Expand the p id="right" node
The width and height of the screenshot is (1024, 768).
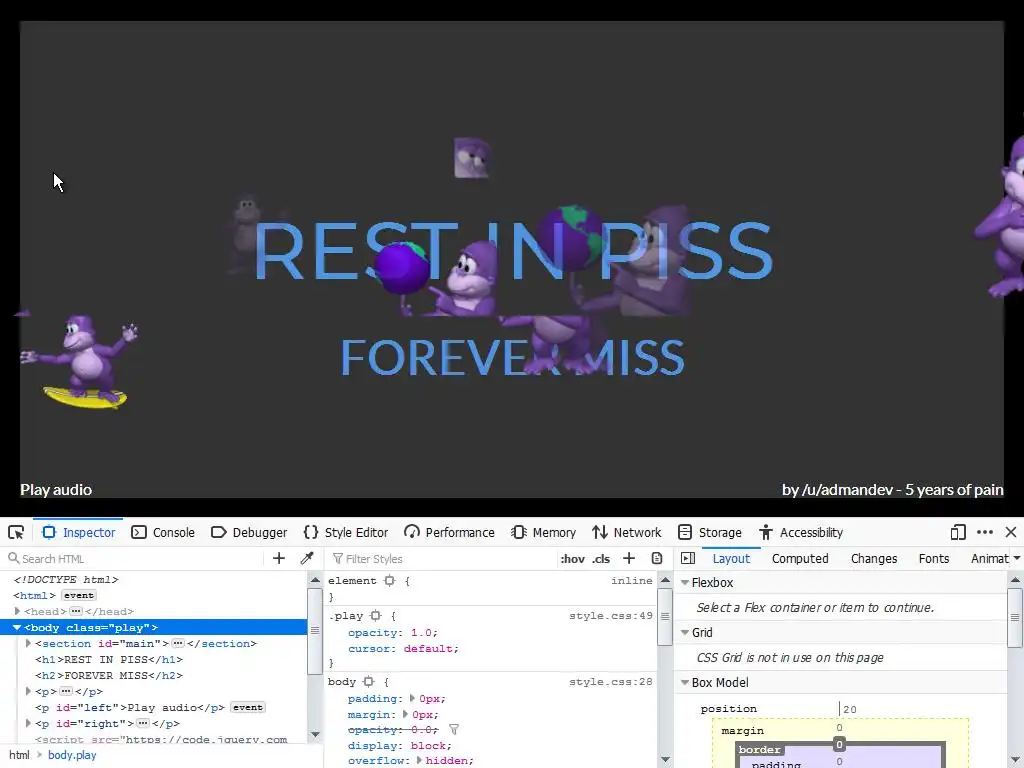point(28,723)
